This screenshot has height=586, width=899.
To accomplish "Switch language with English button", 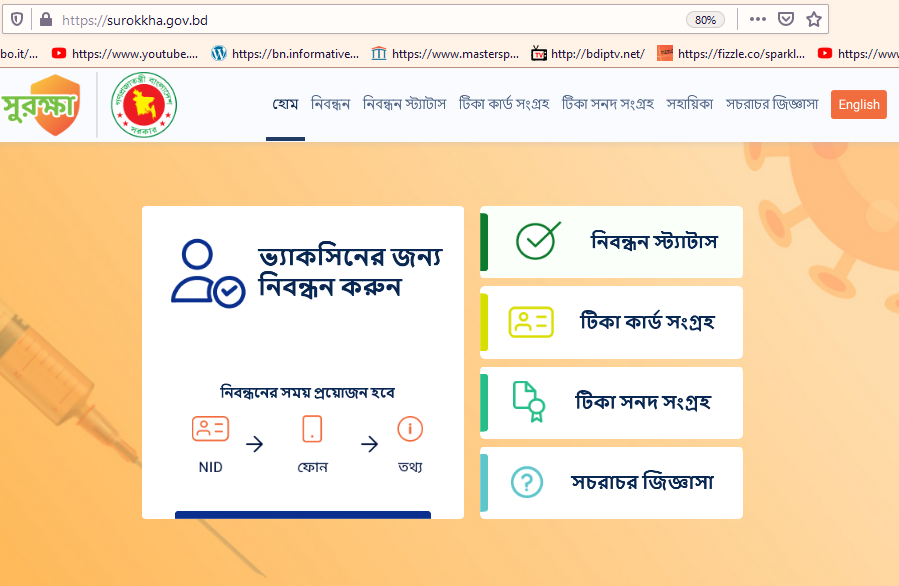I will click(858, 104).
